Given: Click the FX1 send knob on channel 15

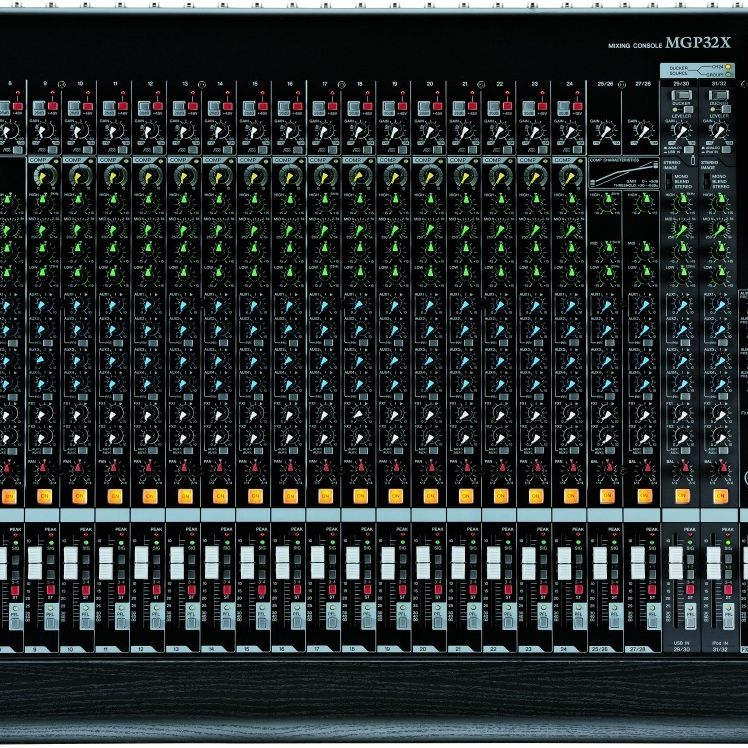Looking at the screenshot, I should [x=253, y=414].
